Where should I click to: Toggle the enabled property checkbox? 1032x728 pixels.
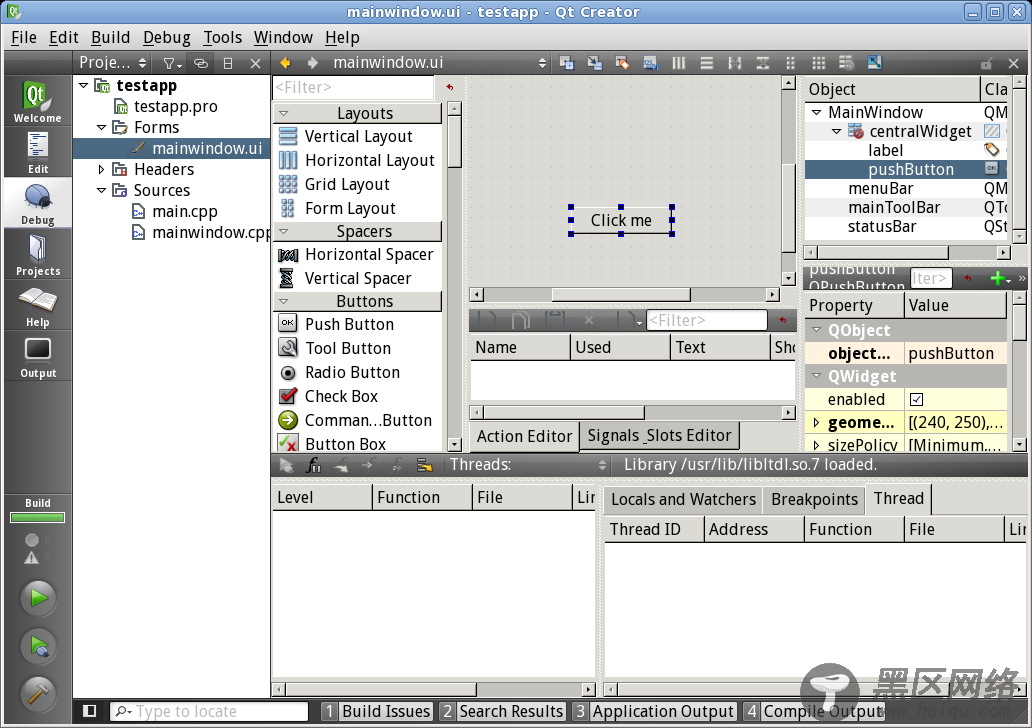[916, 400]
